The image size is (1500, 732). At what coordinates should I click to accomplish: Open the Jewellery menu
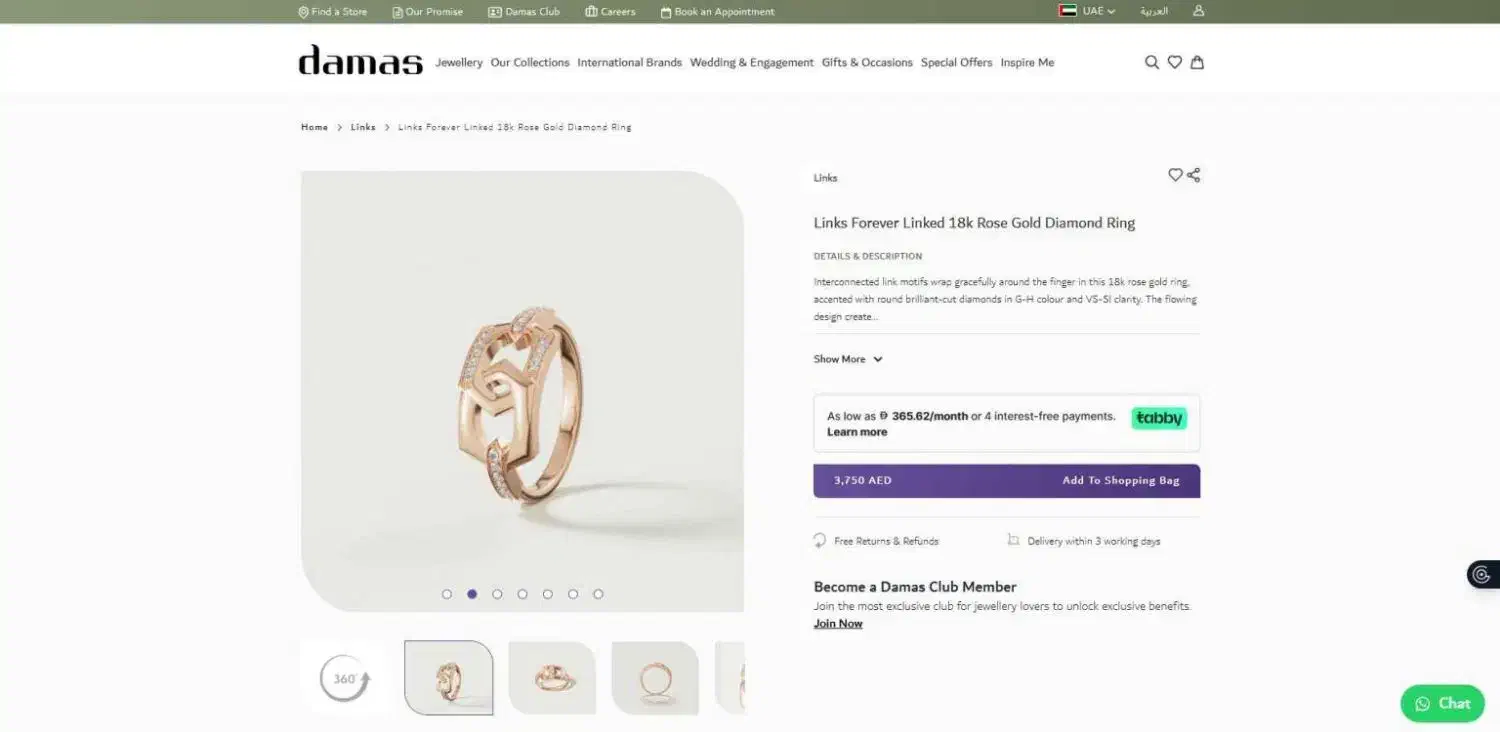[x=459, y=62]
